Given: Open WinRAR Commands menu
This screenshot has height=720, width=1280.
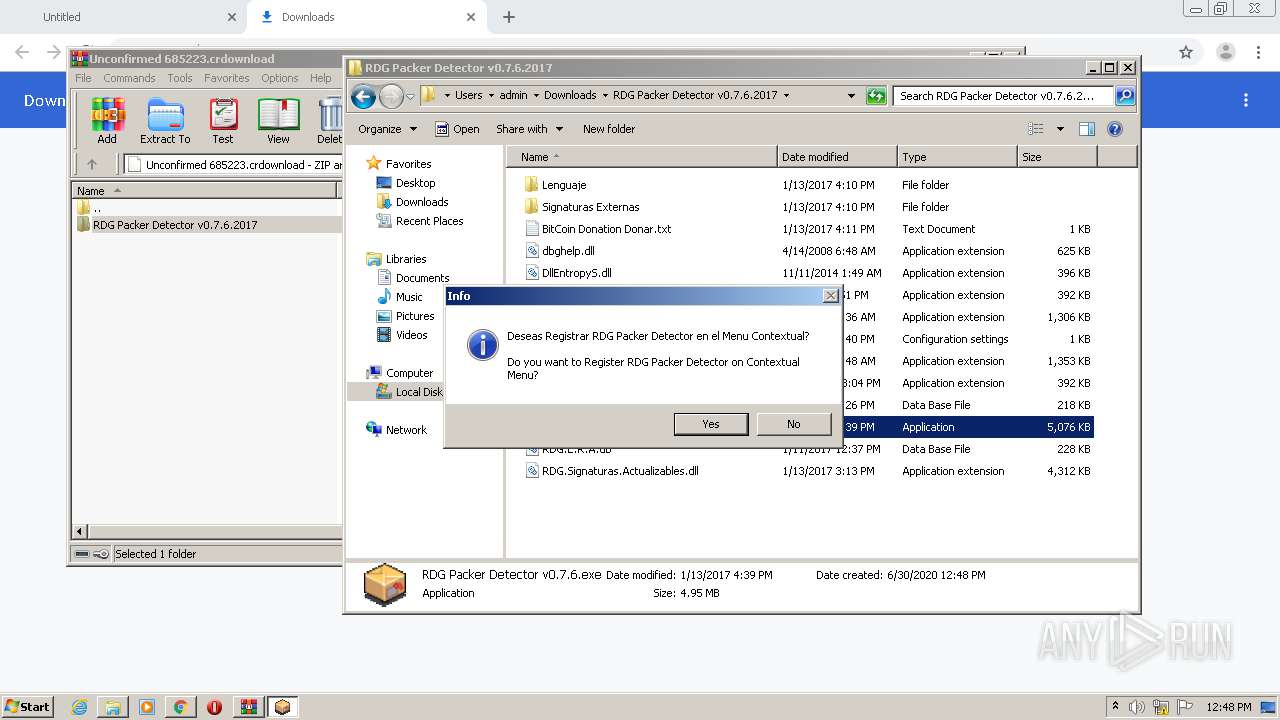Looking at the screenshot, I should tap(129, 78).
